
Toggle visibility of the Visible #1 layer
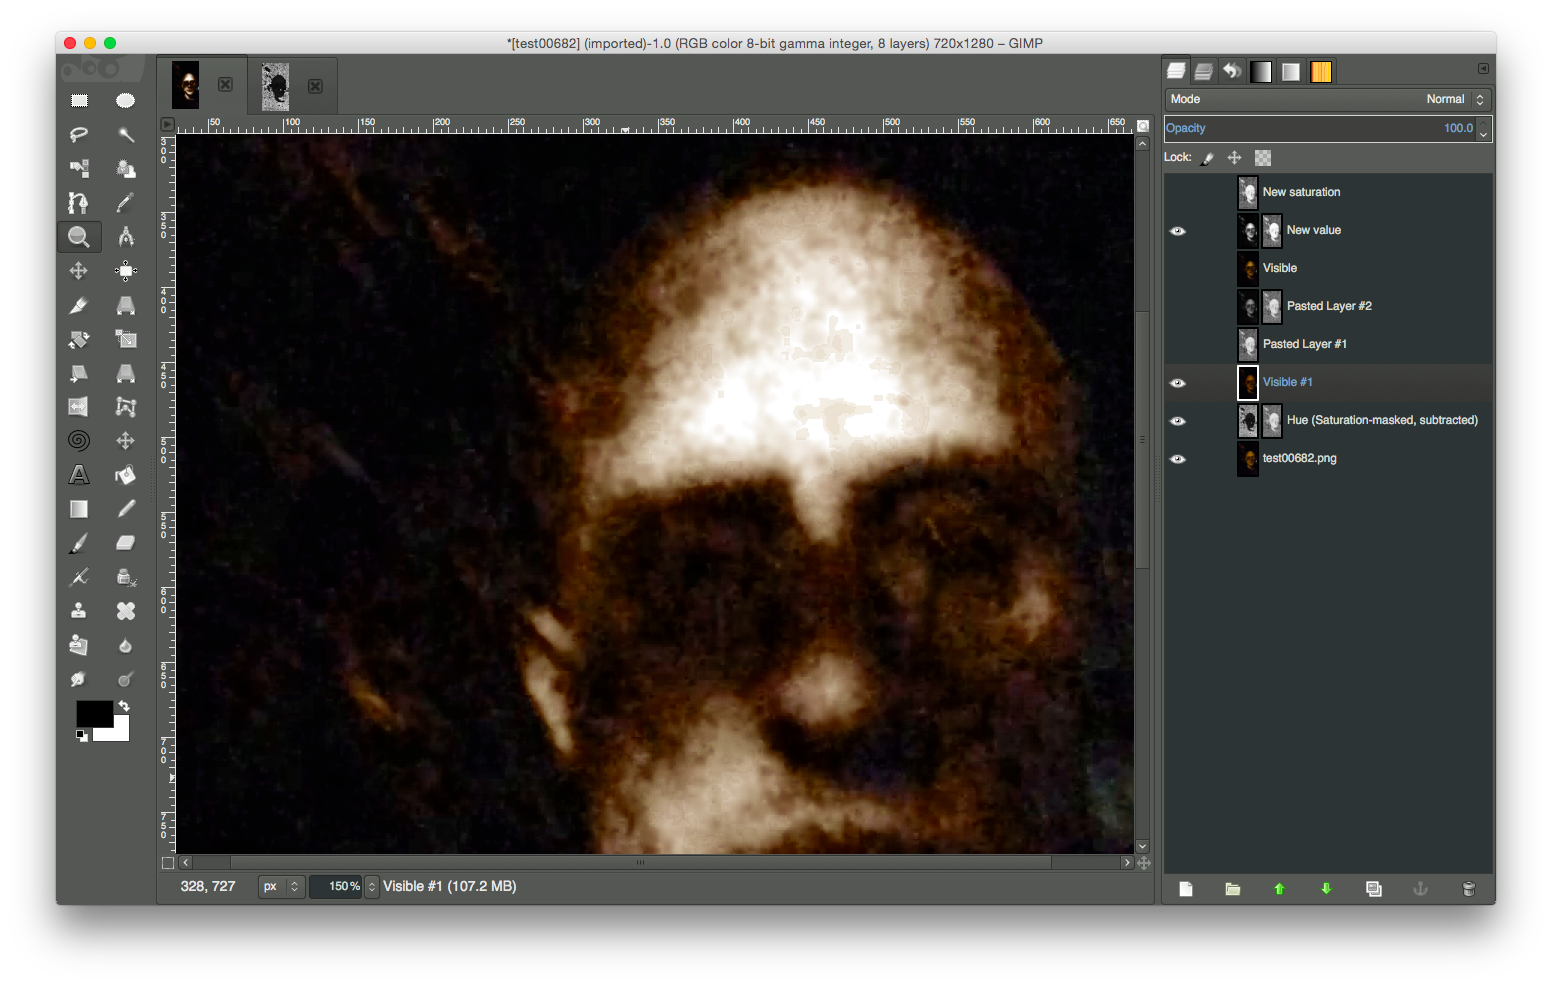pyautogui.click(x=1178, y=383)
